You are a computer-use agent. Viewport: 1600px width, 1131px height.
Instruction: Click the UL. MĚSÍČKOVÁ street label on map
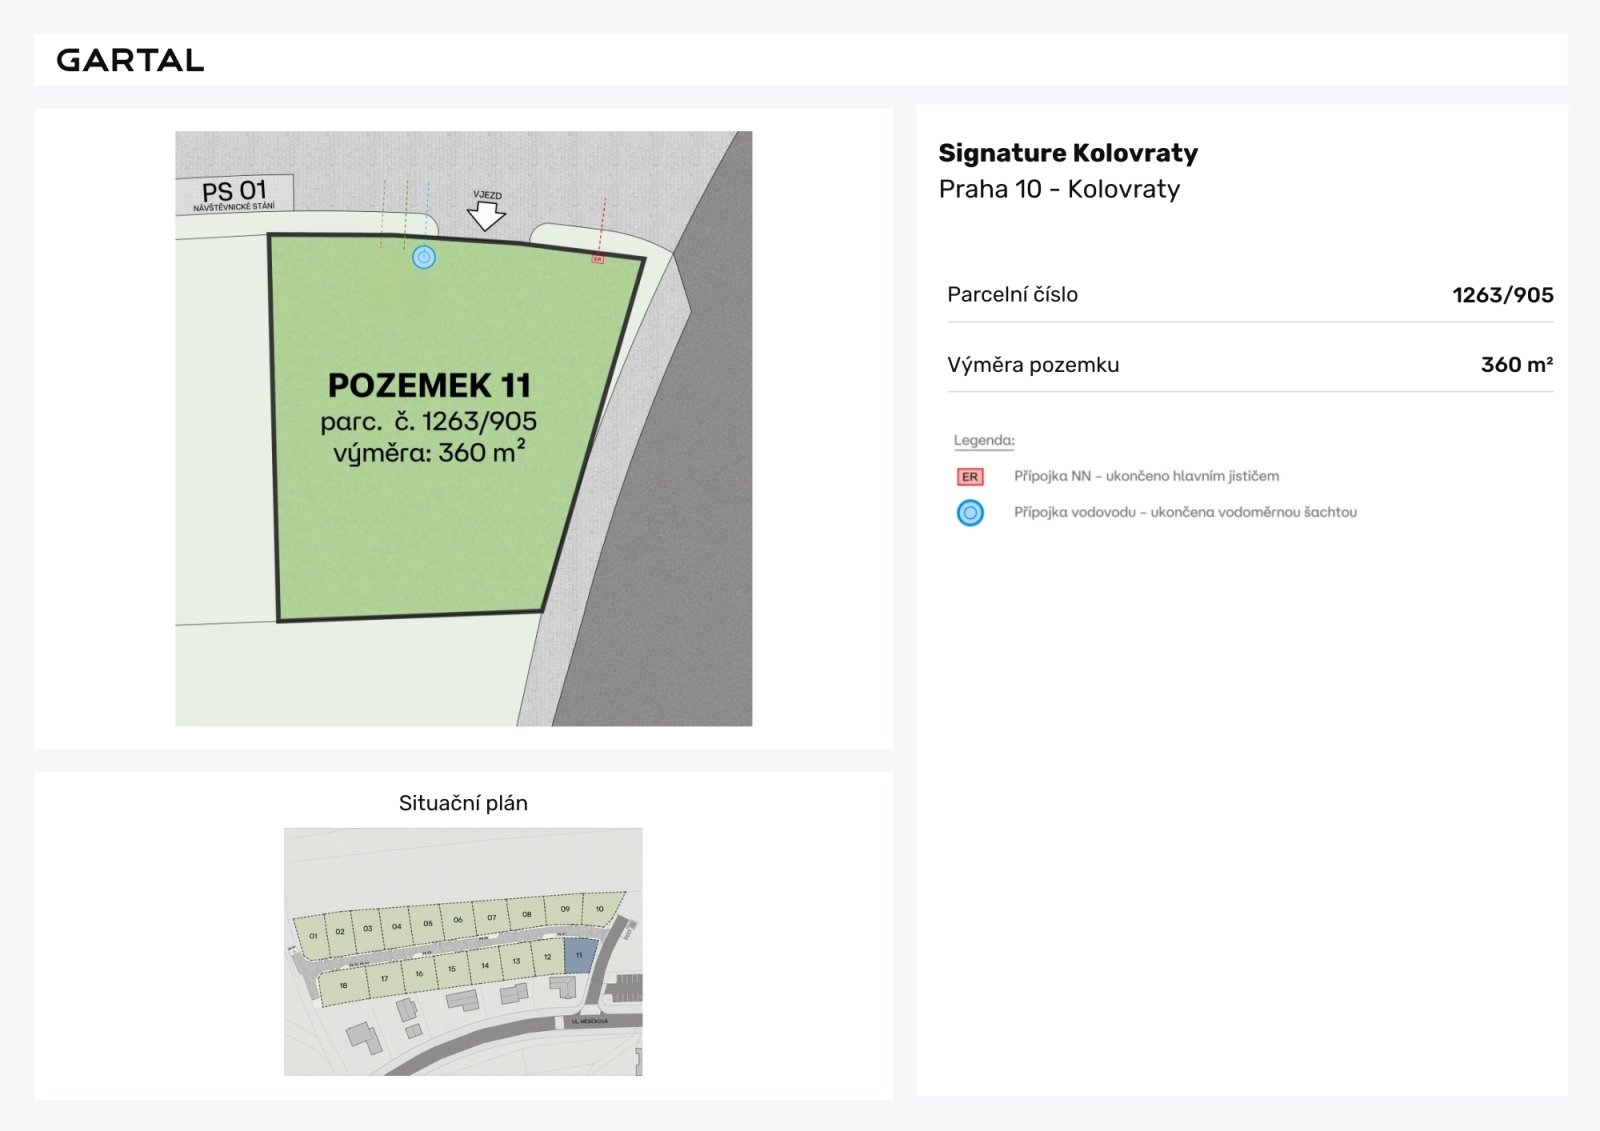590,1021
